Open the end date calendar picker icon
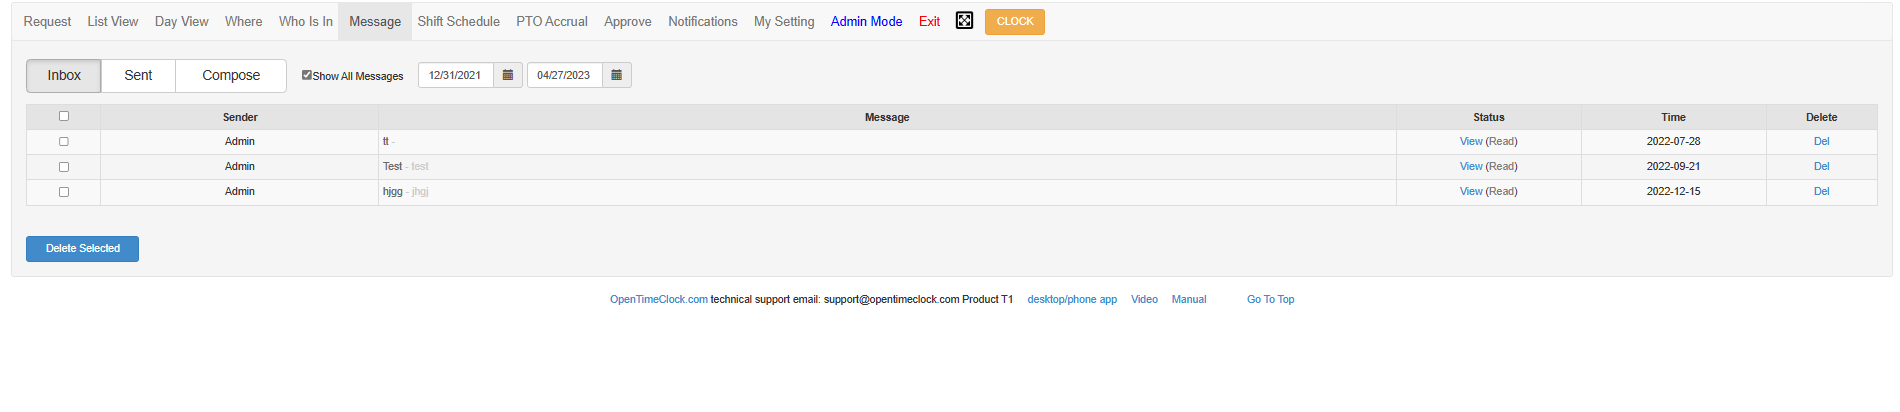This screenshot has width=1900, height=412. pyautogui.click(x=617, y=75)
